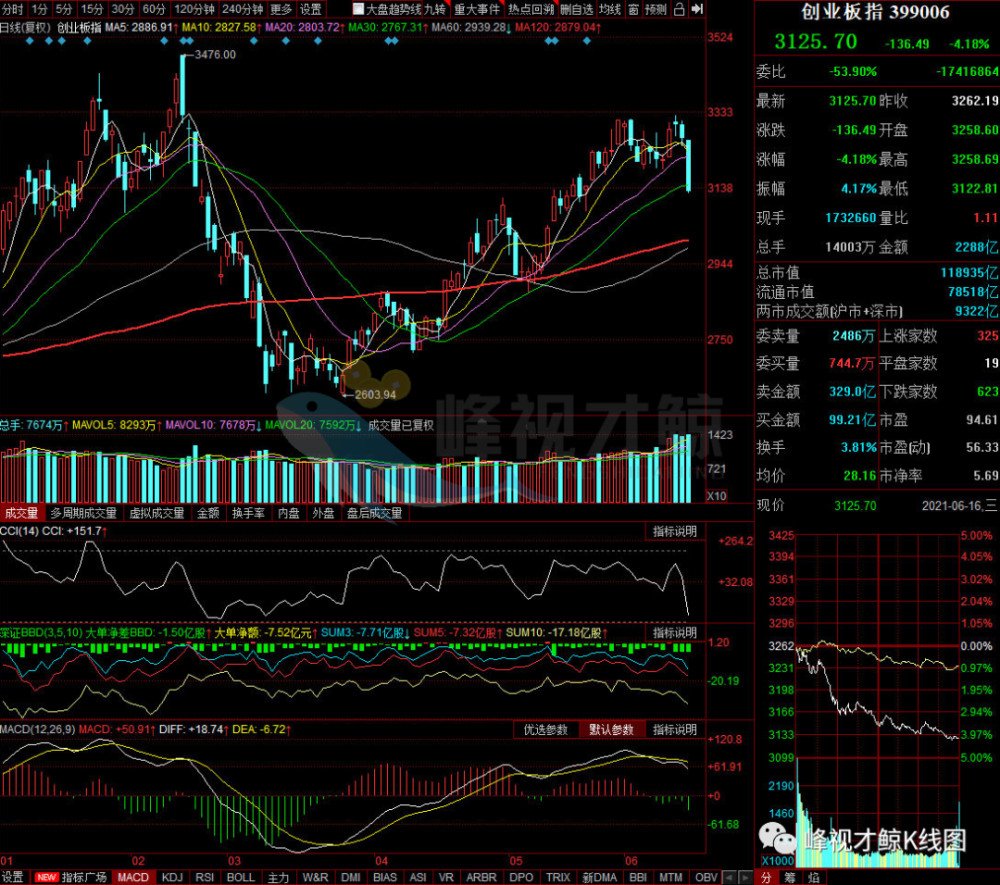Viewport: 1000px width, 885px height.
Task: Click the CCI 指标说明 button
Action: pyautogui.click(x=675, y=531)
